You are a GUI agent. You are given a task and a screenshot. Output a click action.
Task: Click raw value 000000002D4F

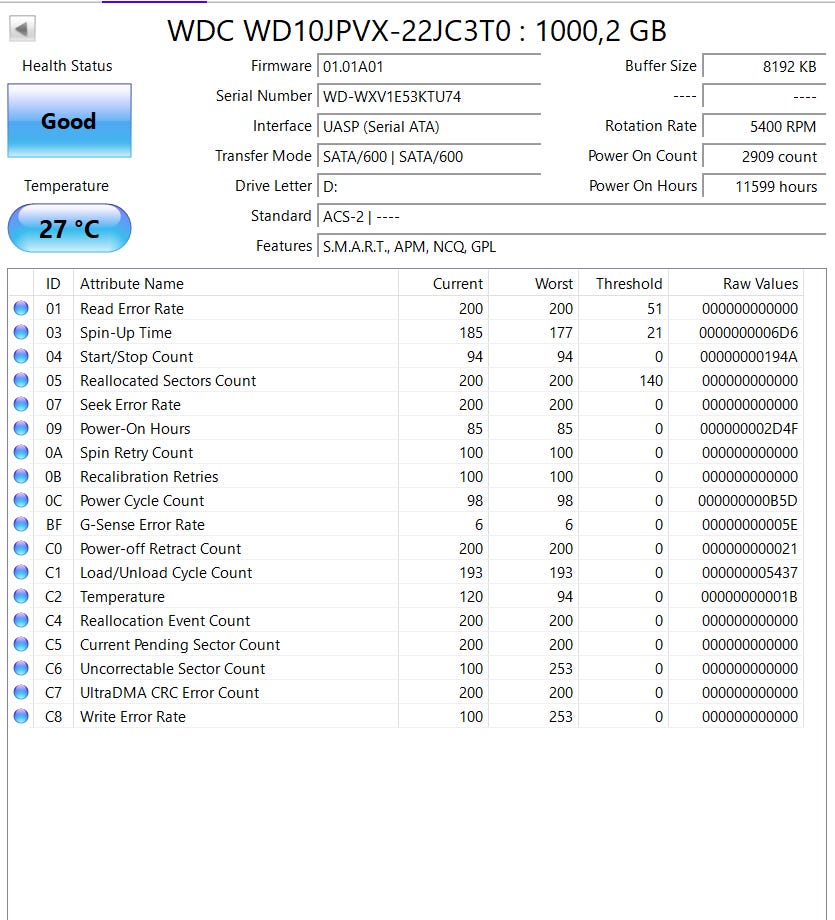coord(749,429)
